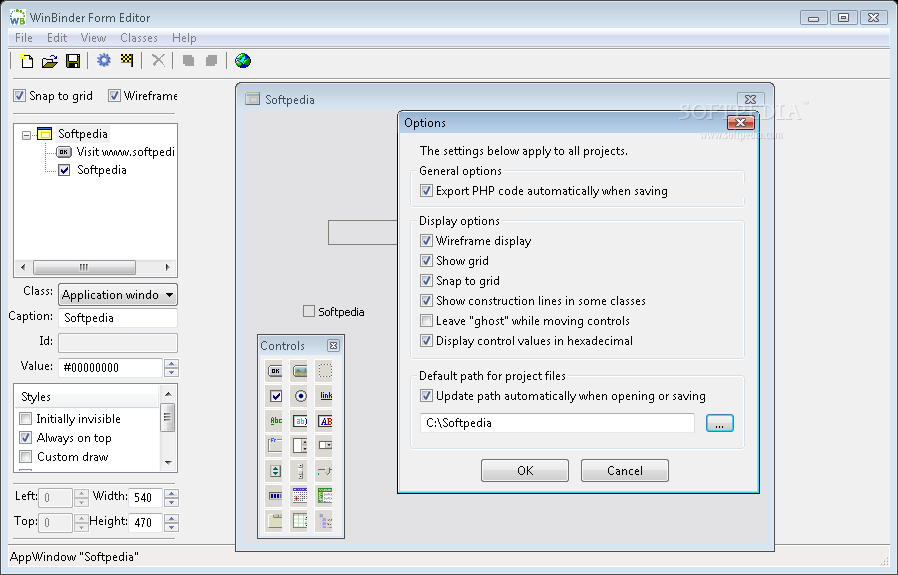The width and height of the screenshot is (898, 575).
Task: Uncheck Snap to grid in the main window's left panel
Action: pyautogui.click(x=19, y=96)
